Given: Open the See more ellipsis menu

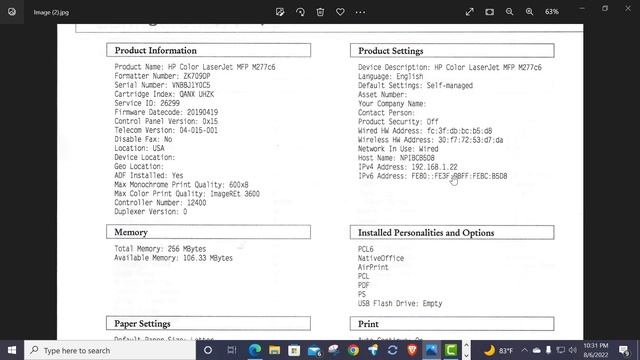Looking at the screenshot, I should 360,12.
